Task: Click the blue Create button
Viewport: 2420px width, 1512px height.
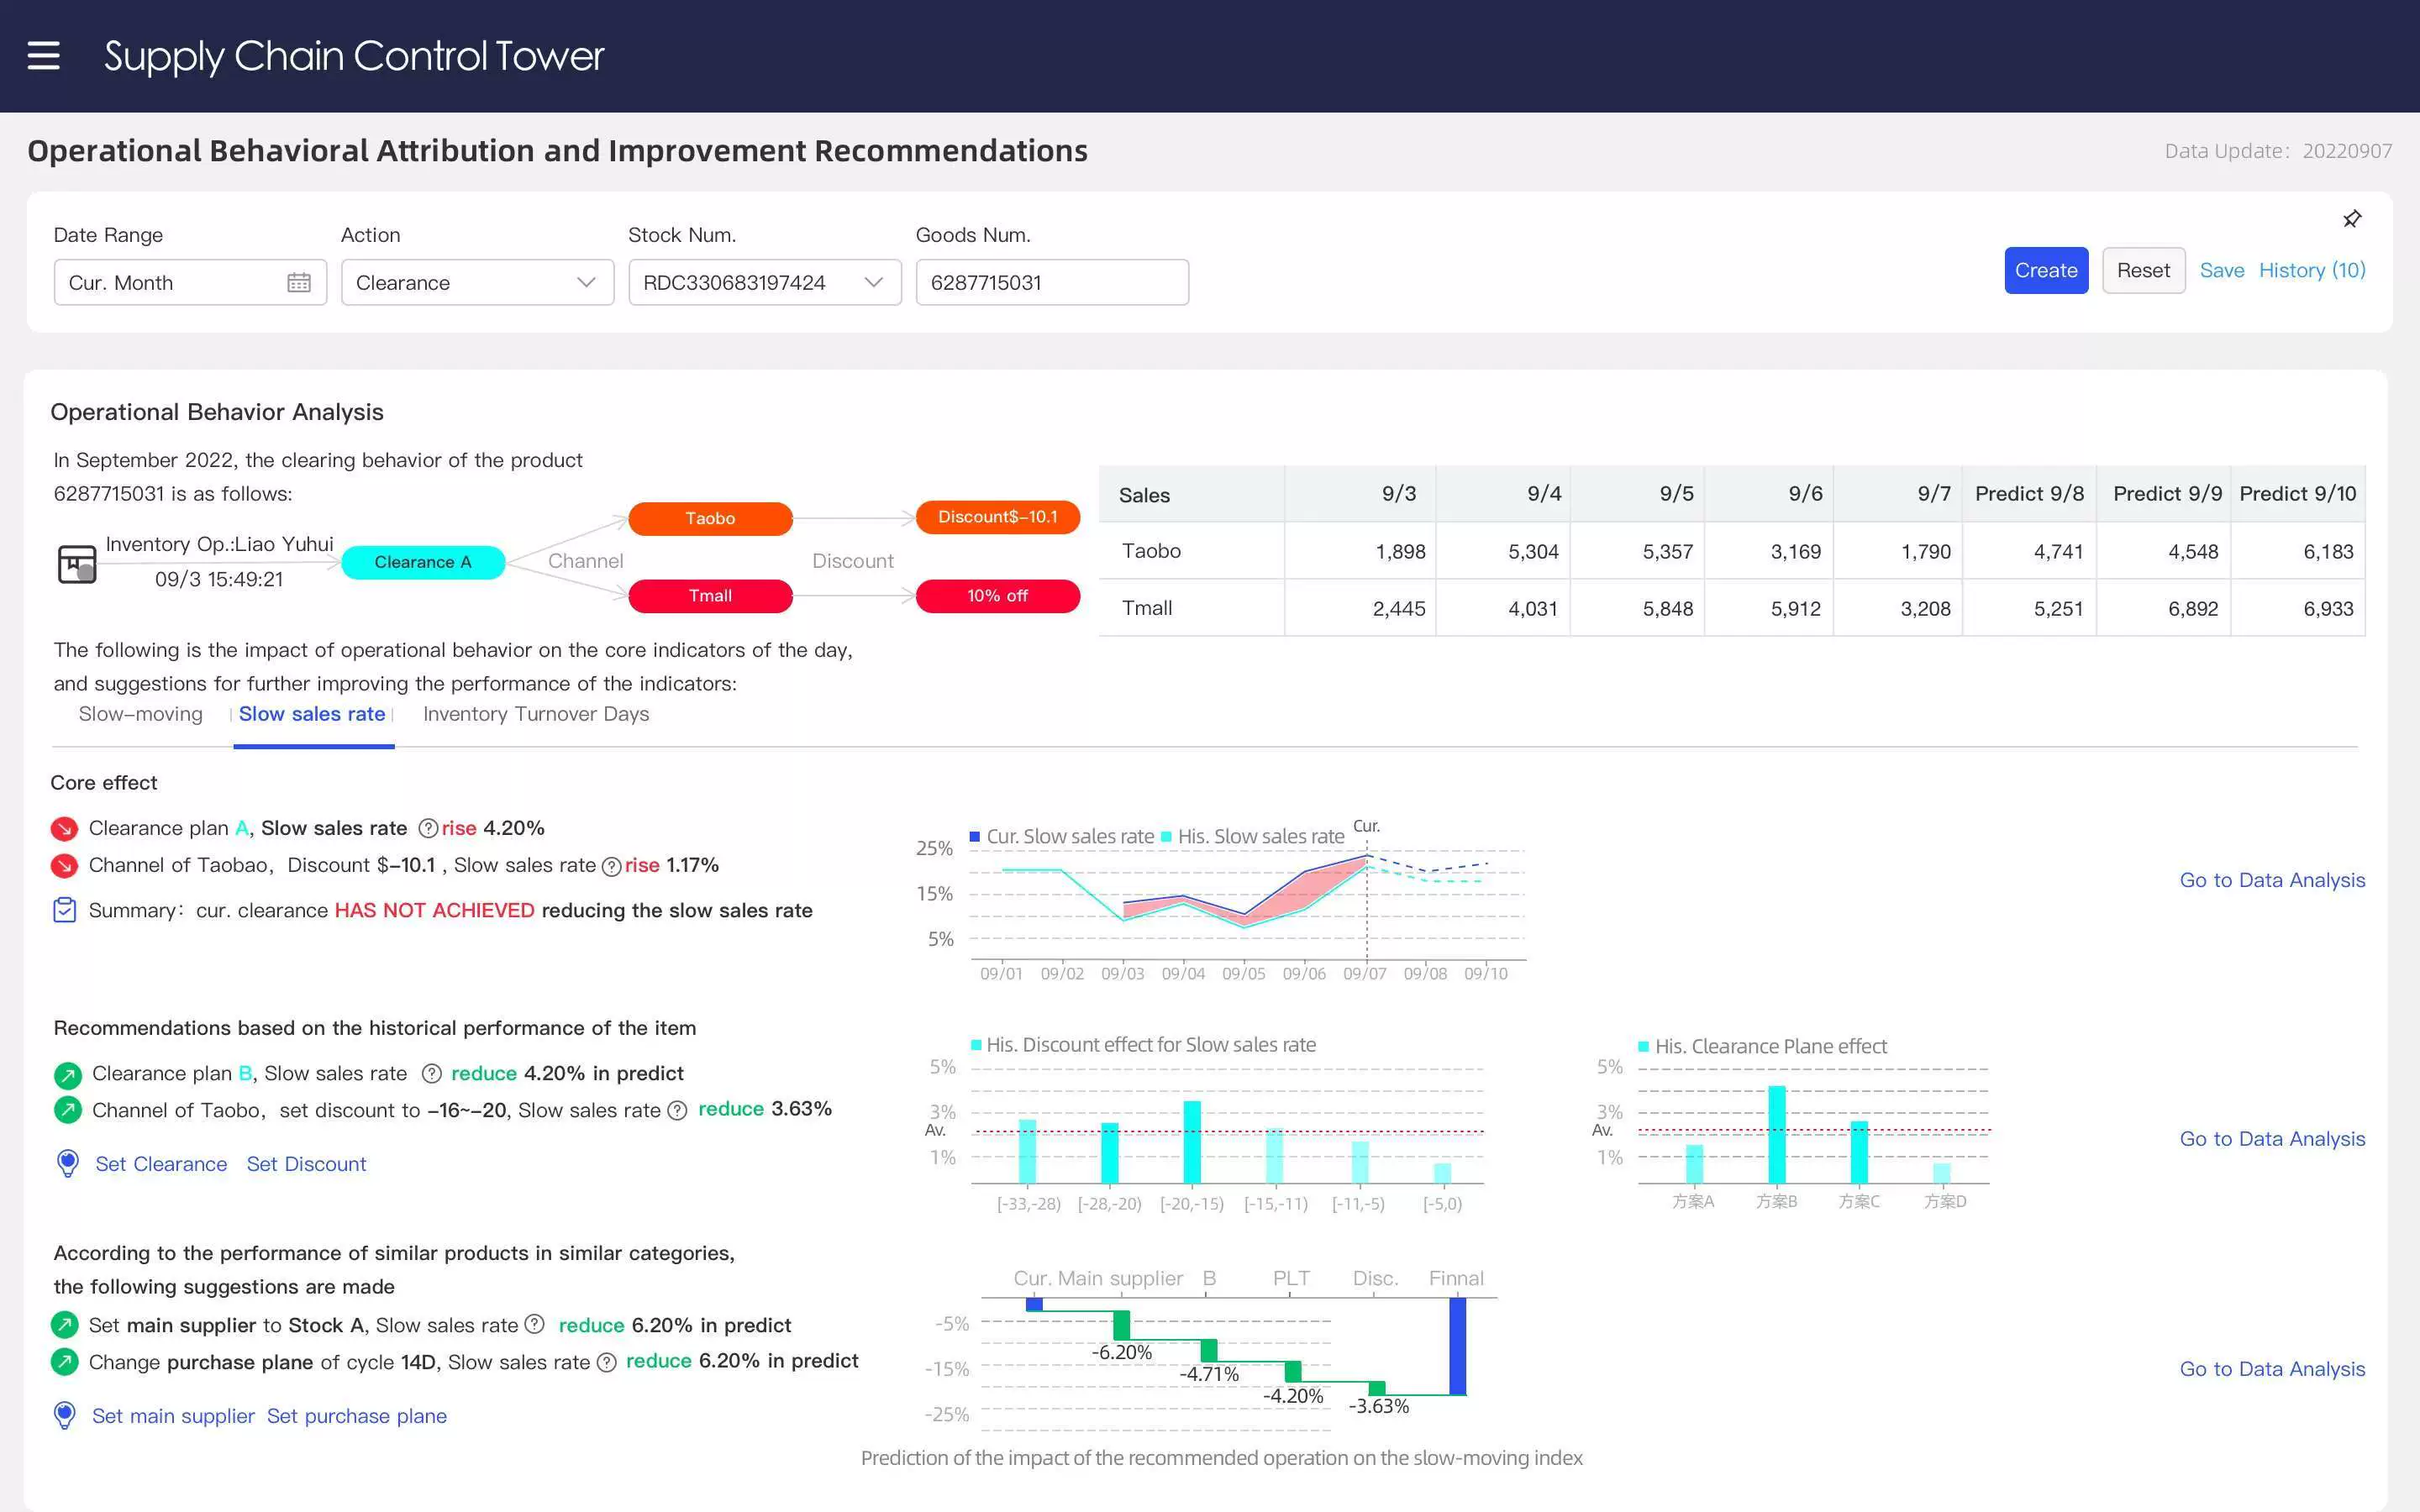Action: 2045,270
